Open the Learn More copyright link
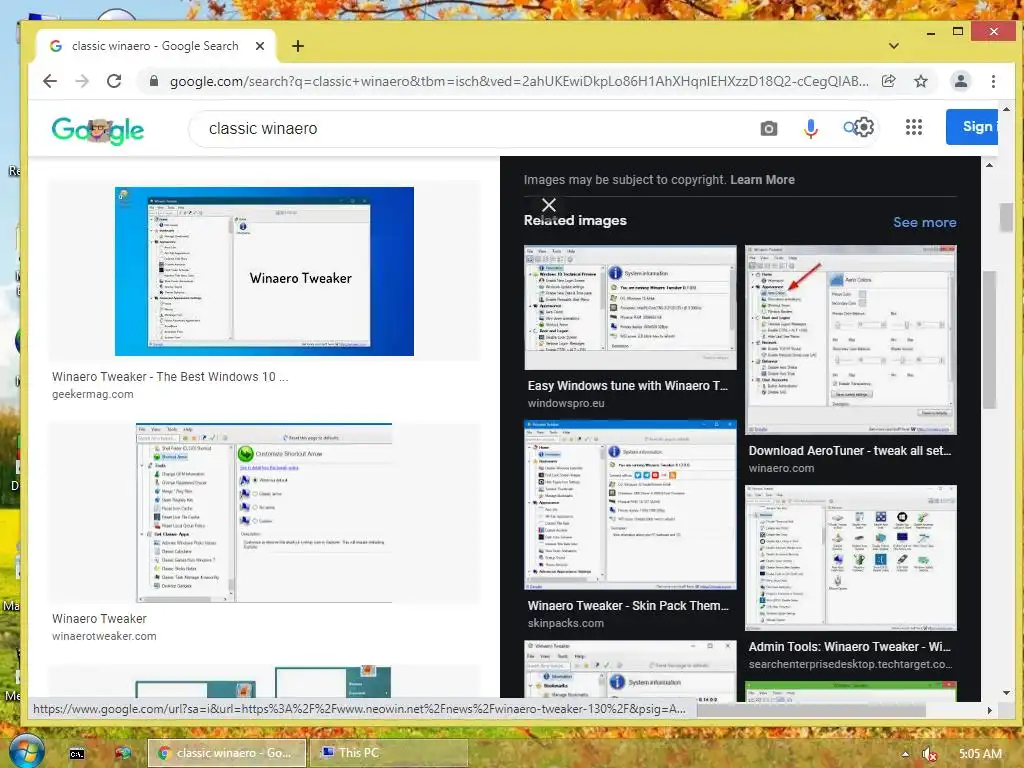1024x768 pixels. point(762,180)
